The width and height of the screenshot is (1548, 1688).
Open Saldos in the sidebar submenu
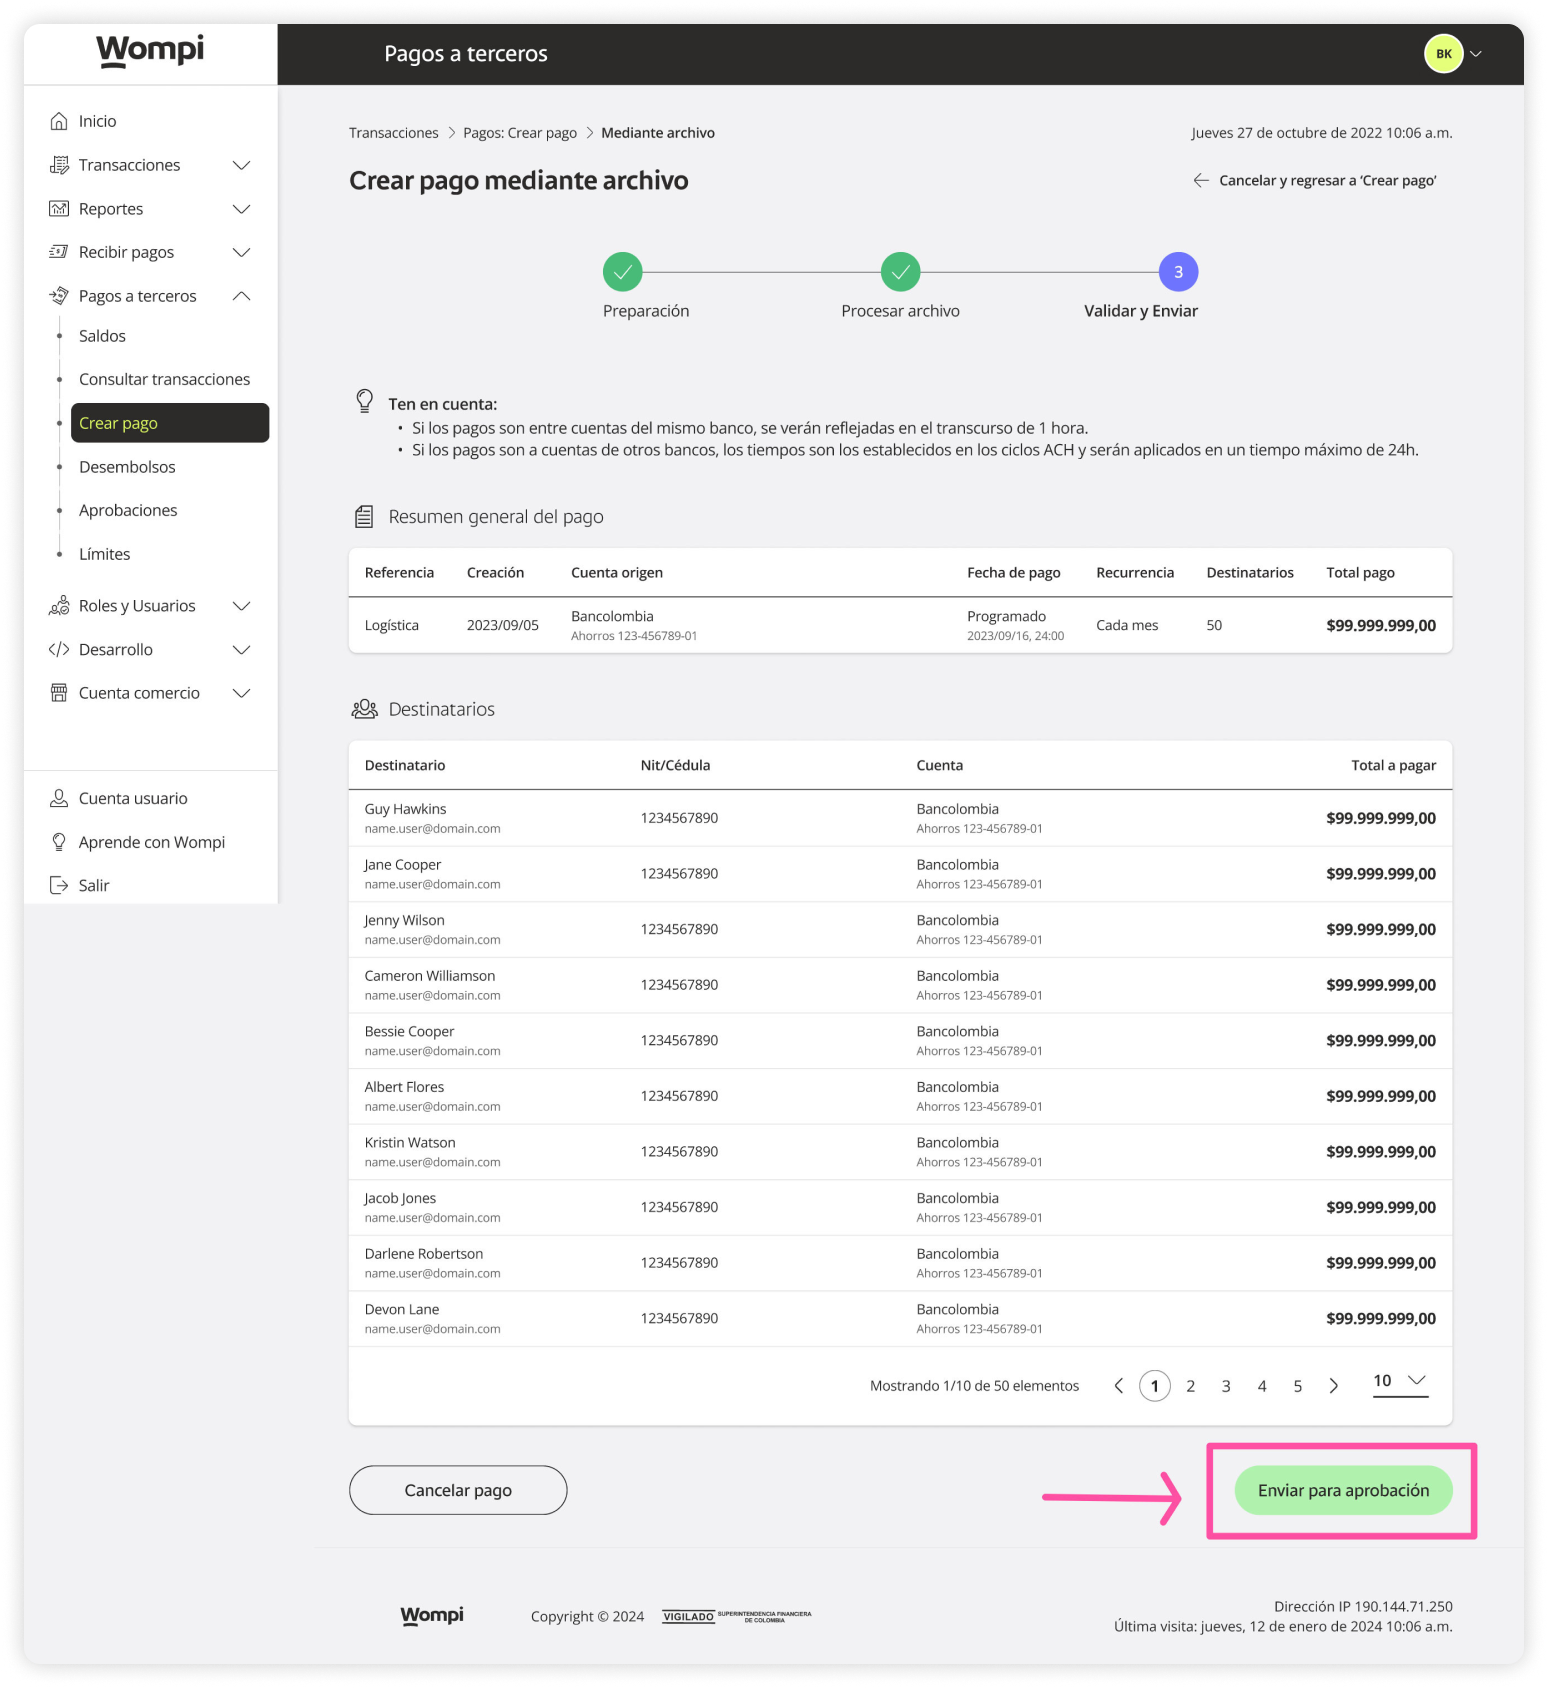point(102,336)
